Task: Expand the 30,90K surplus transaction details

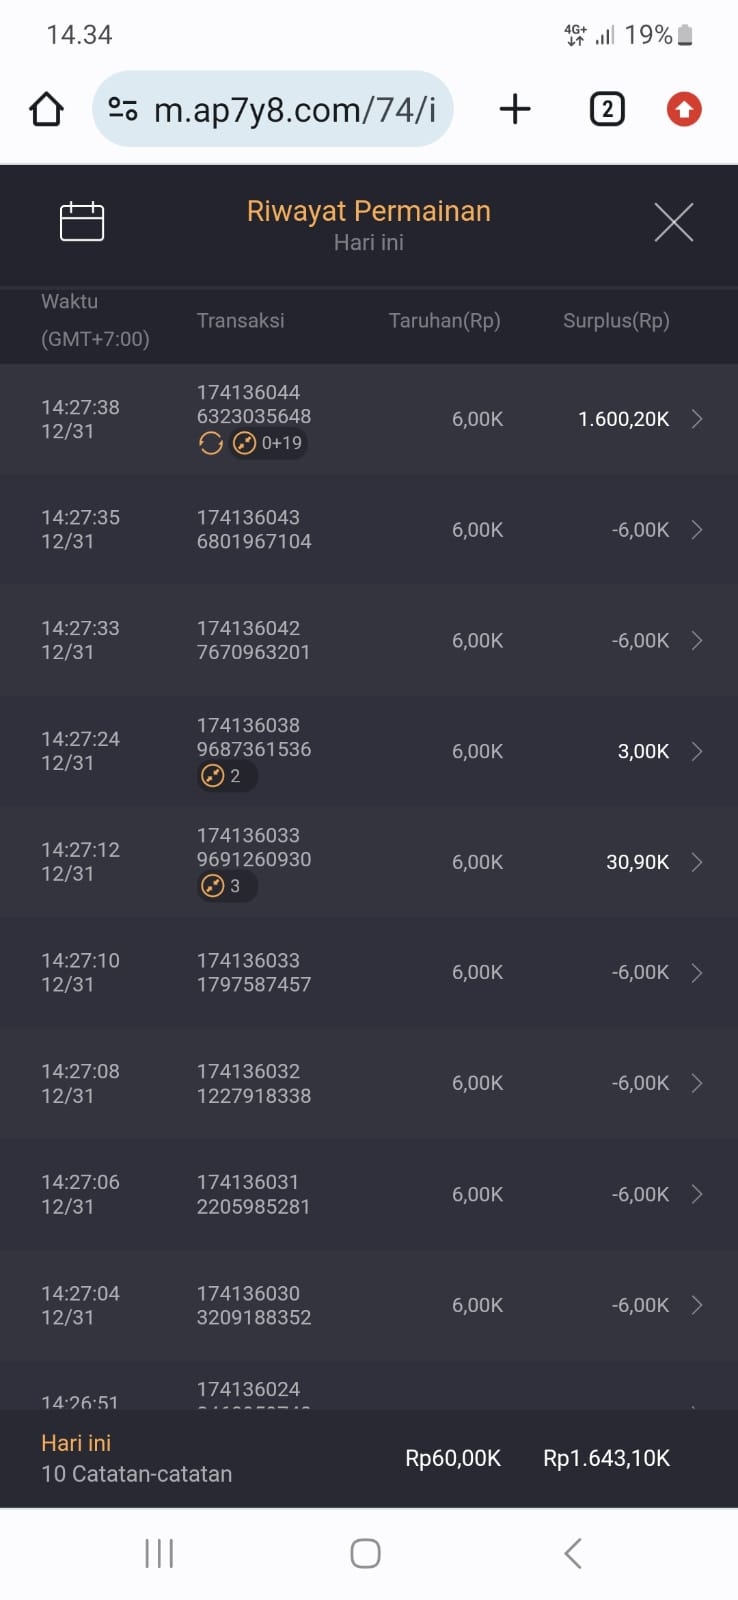Action: (x=697, y=862)
